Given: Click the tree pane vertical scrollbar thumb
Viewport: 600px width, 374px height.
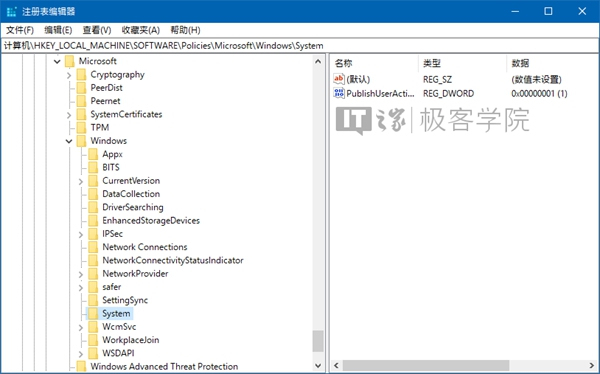Looking at the screenshot, I should 318,341.
